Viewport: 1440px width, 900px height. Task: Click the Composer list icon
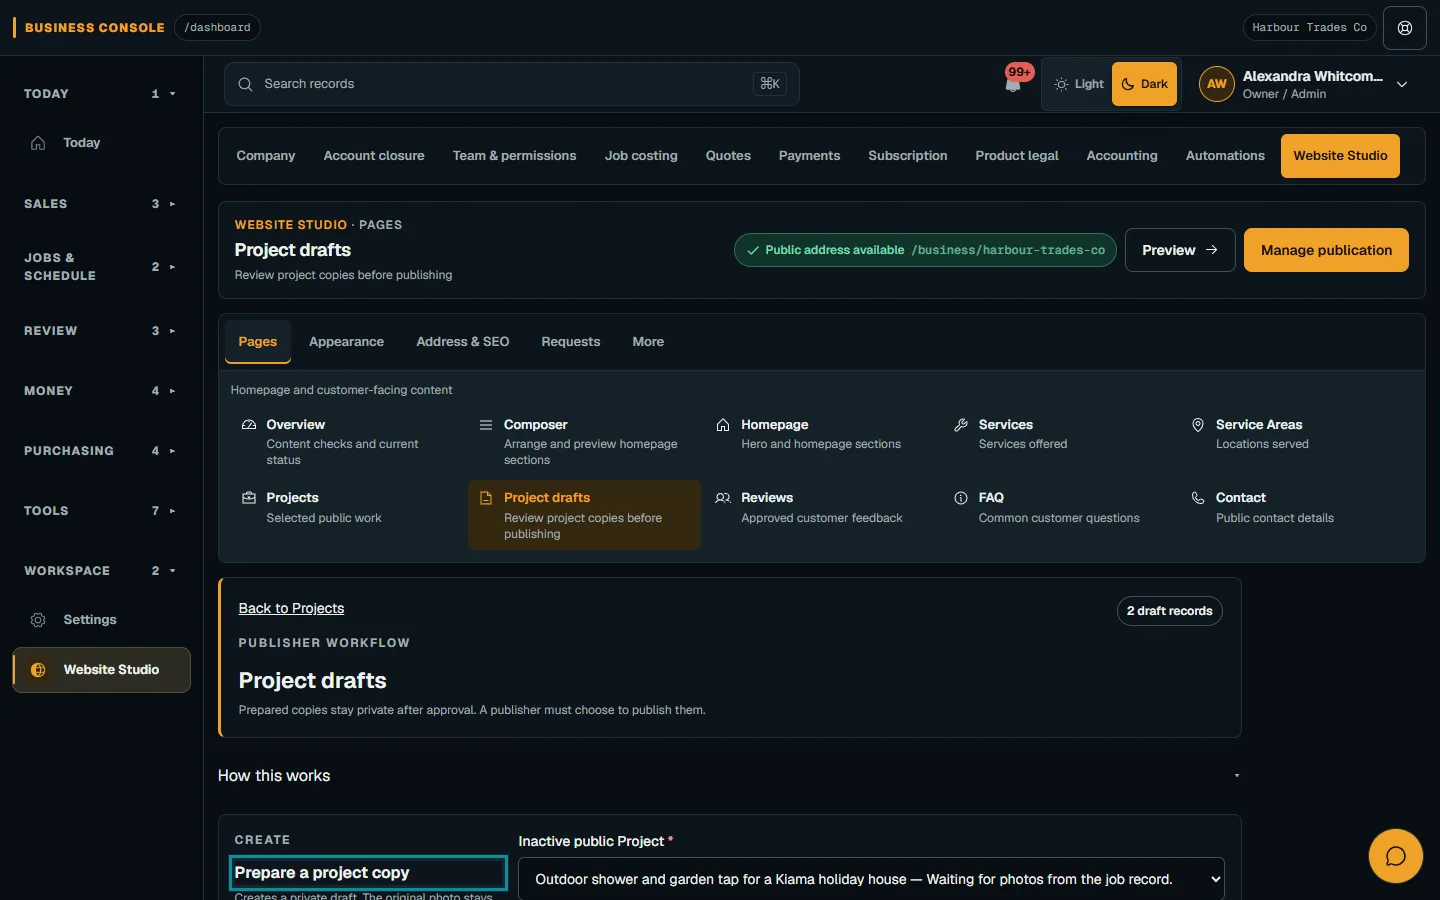486,425
